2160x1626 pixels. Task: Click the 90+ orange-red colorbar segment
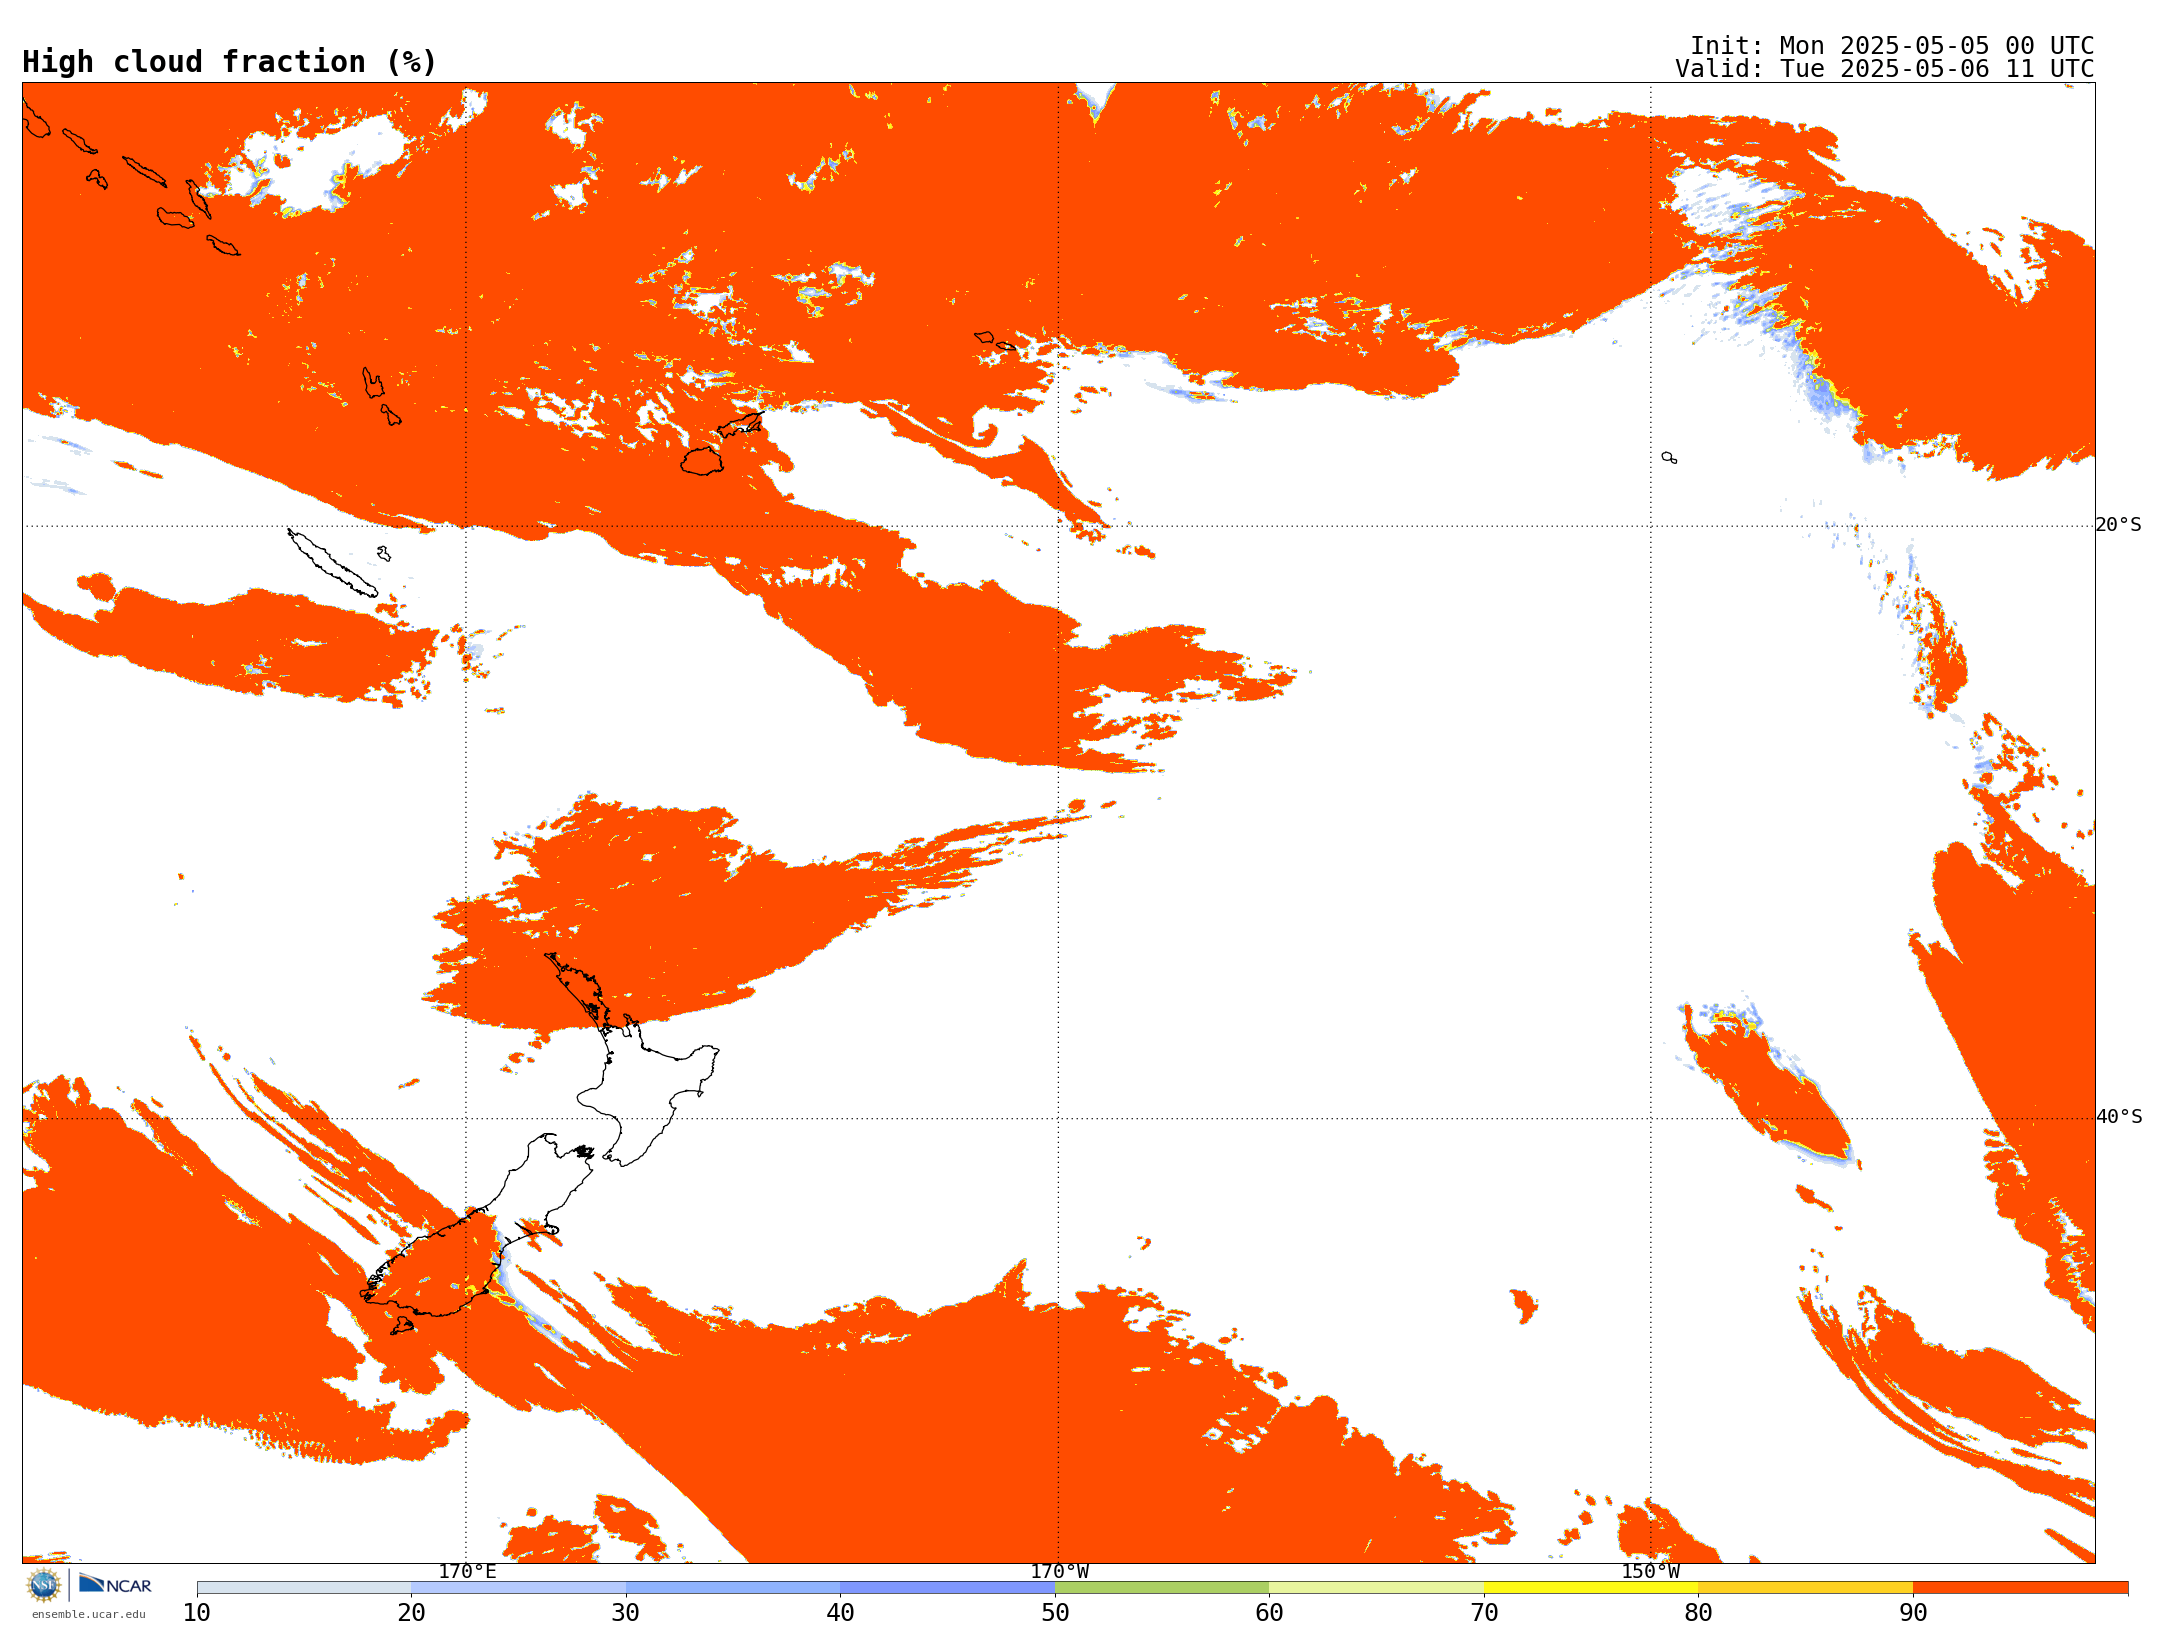(2020, 1588)
